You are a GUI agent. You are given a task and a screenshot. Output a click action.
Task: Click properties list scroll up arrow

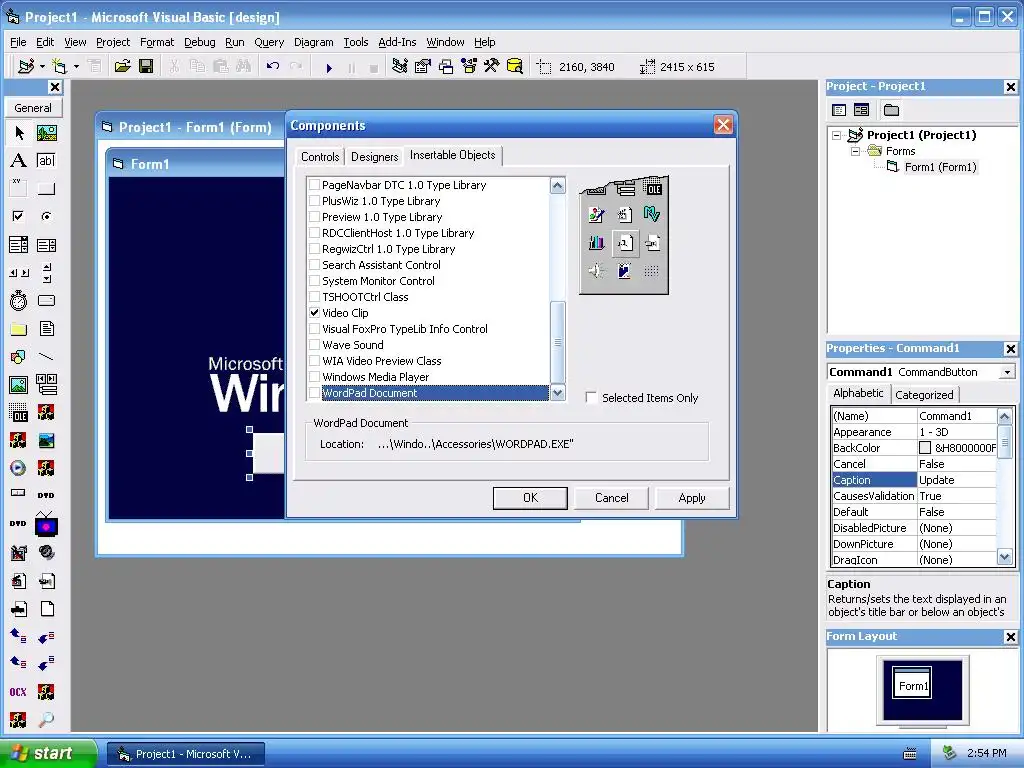click(x=1005, y=416)
